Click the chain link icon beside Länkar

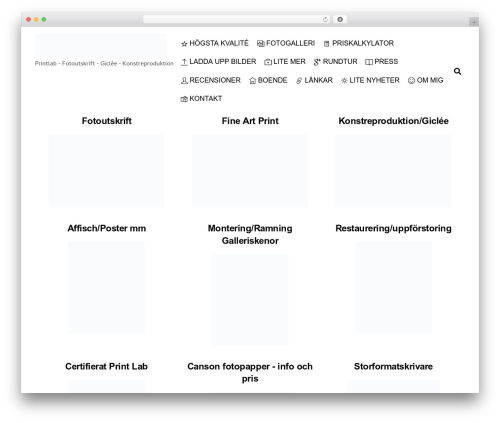pos(299,81)
